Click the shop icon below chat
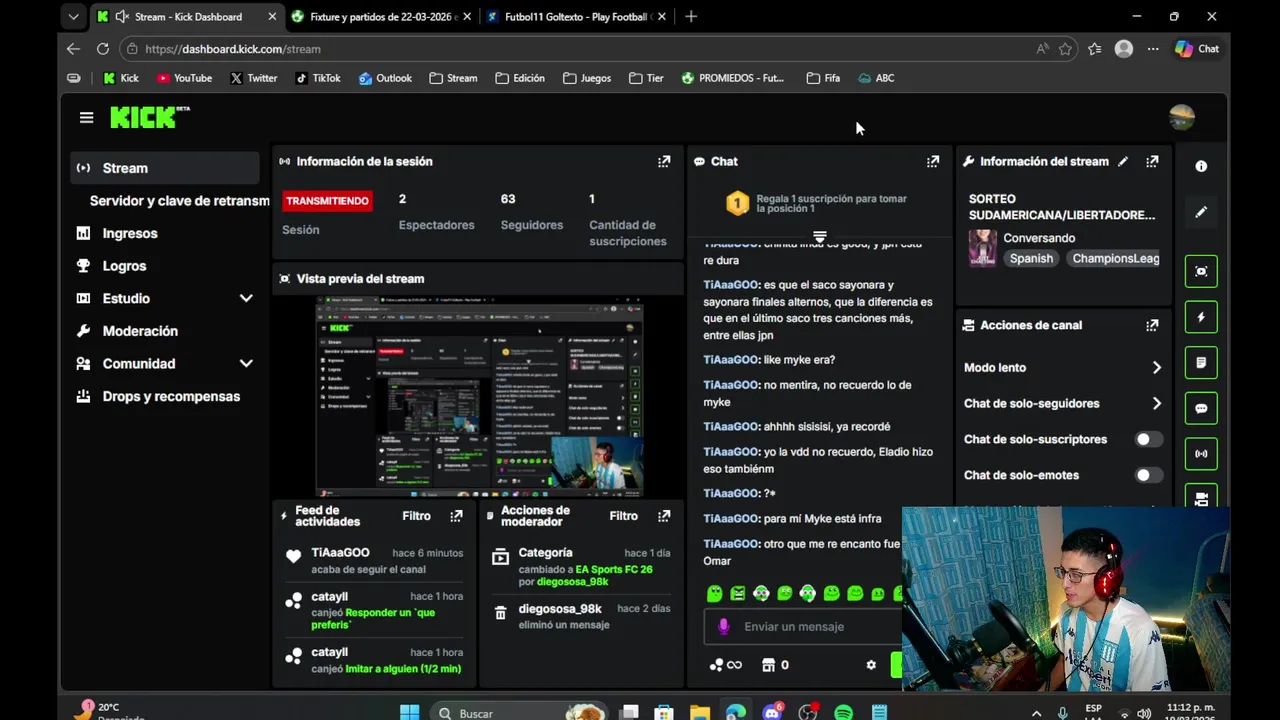Image resolution: width=1280 pixels, height=720 pixels. coord(768,665)
